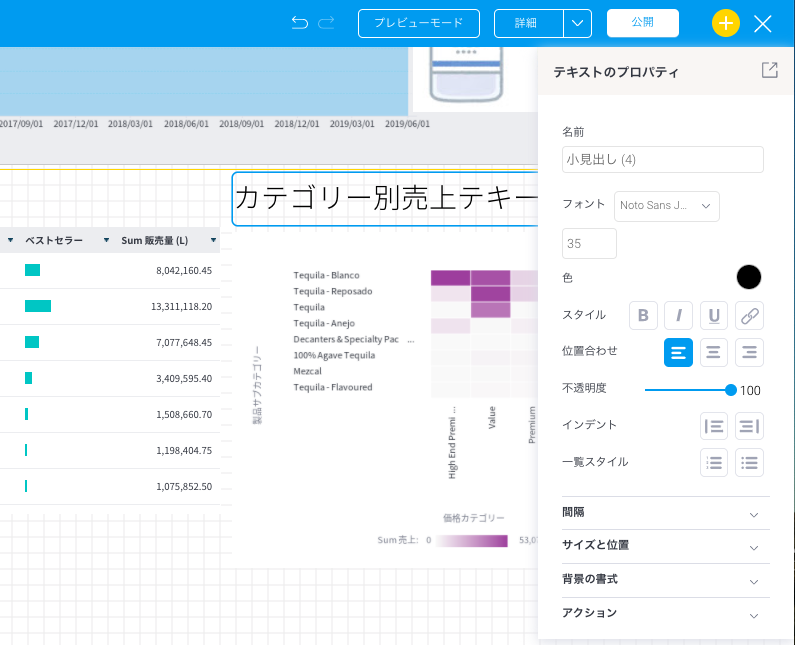The width and height of the screenshot is (795, 645).
Task: Pop out the text properties panel
Action: coord(769,71)
